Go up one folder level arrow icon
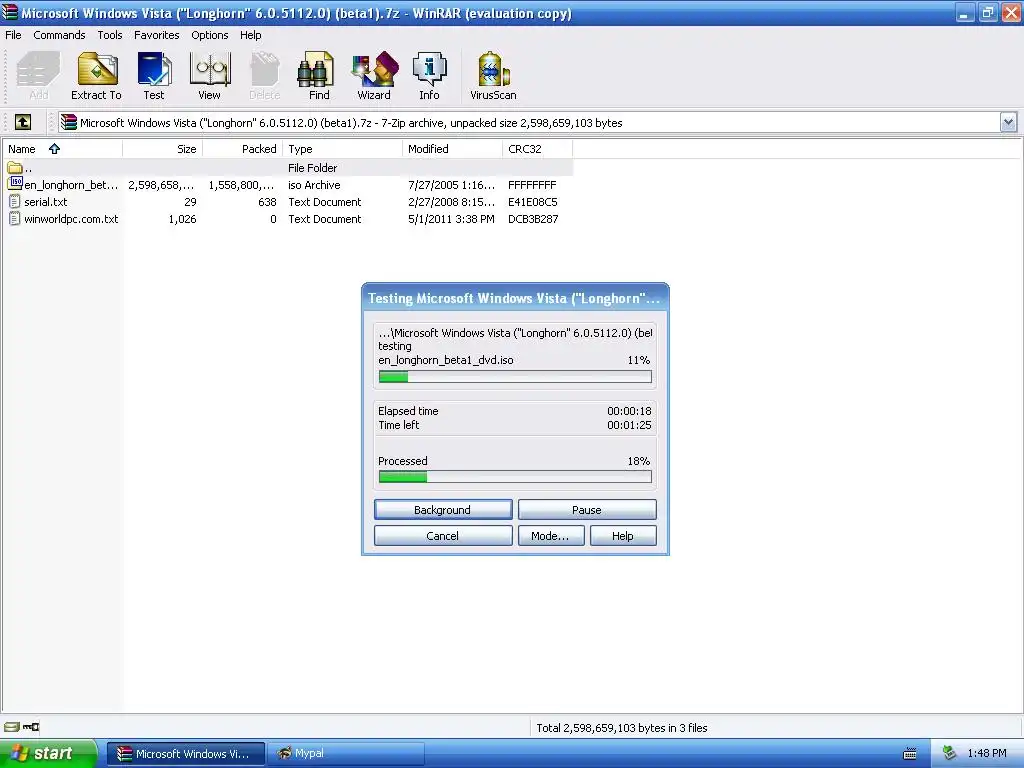The width and height of the screenshot is (1024, 768). pos(23,122)
